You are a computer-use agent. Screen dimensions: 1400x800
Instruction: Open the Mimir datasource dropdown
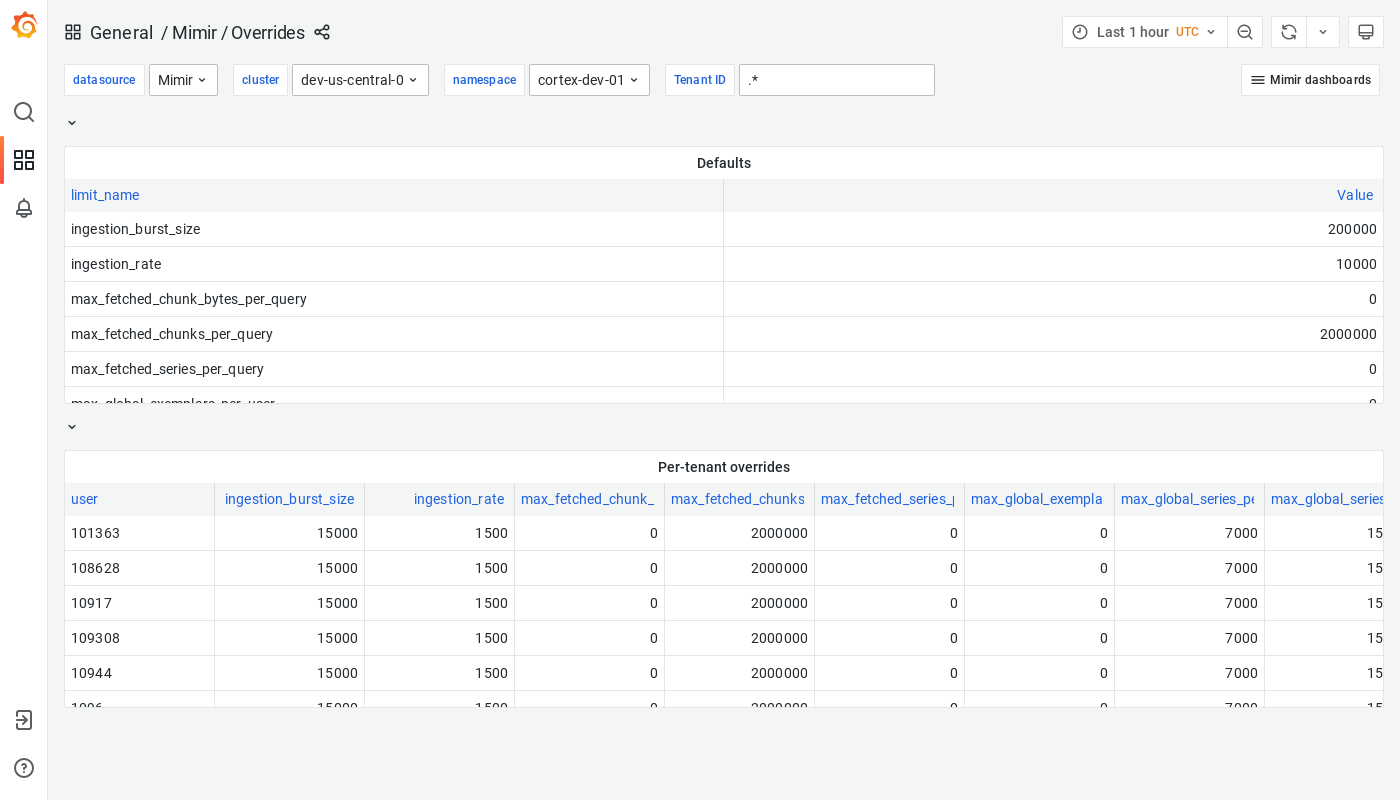click(183, 80)
